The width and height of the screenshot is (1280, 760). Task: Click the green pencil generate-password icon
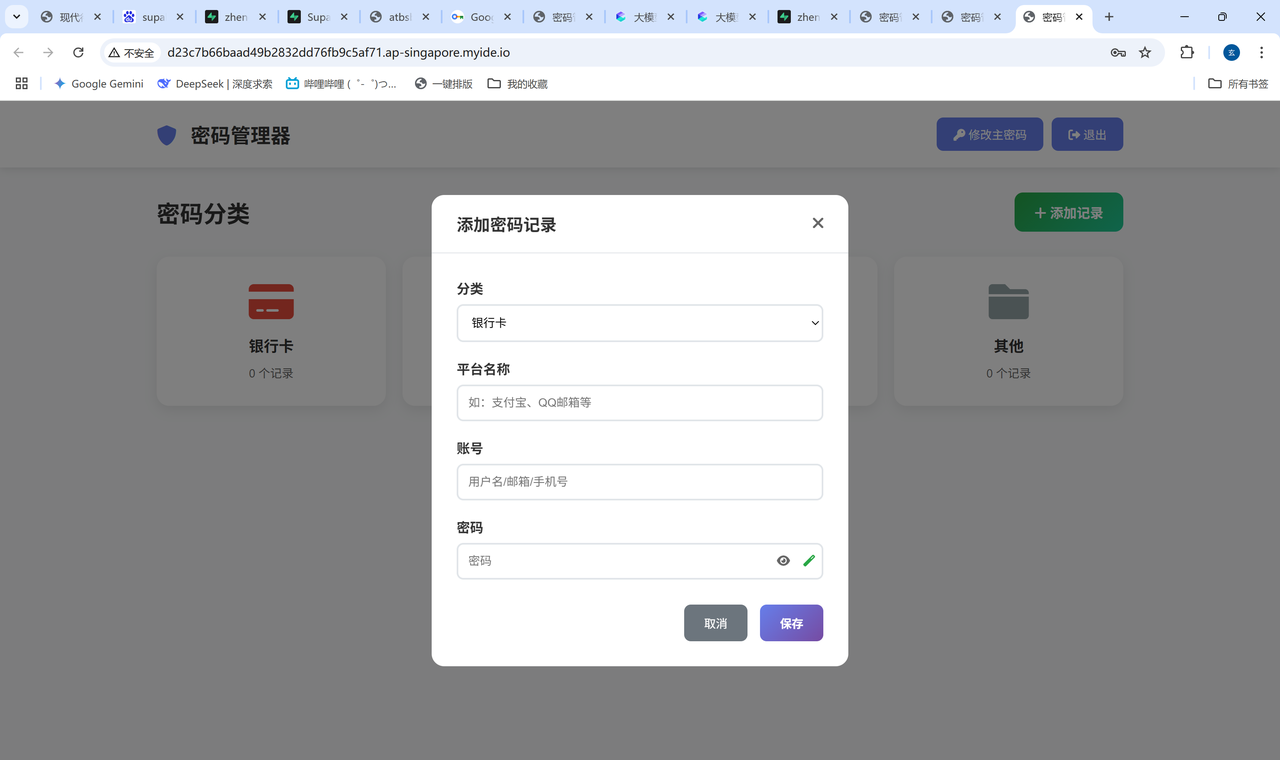[809, 561]
